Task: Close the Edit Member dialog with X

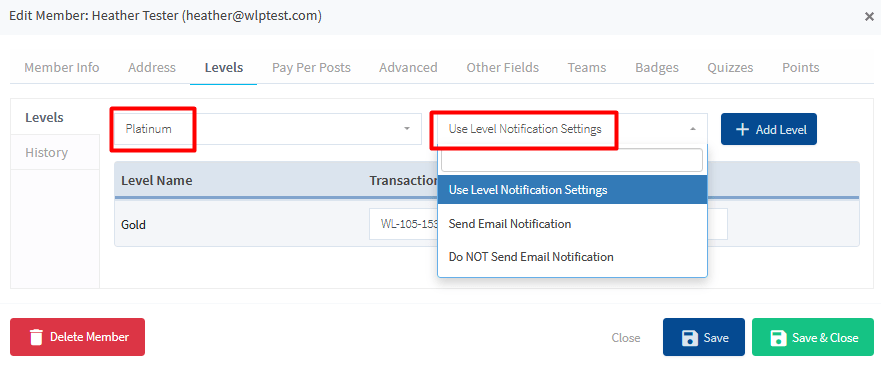Action: pos(869,17)
